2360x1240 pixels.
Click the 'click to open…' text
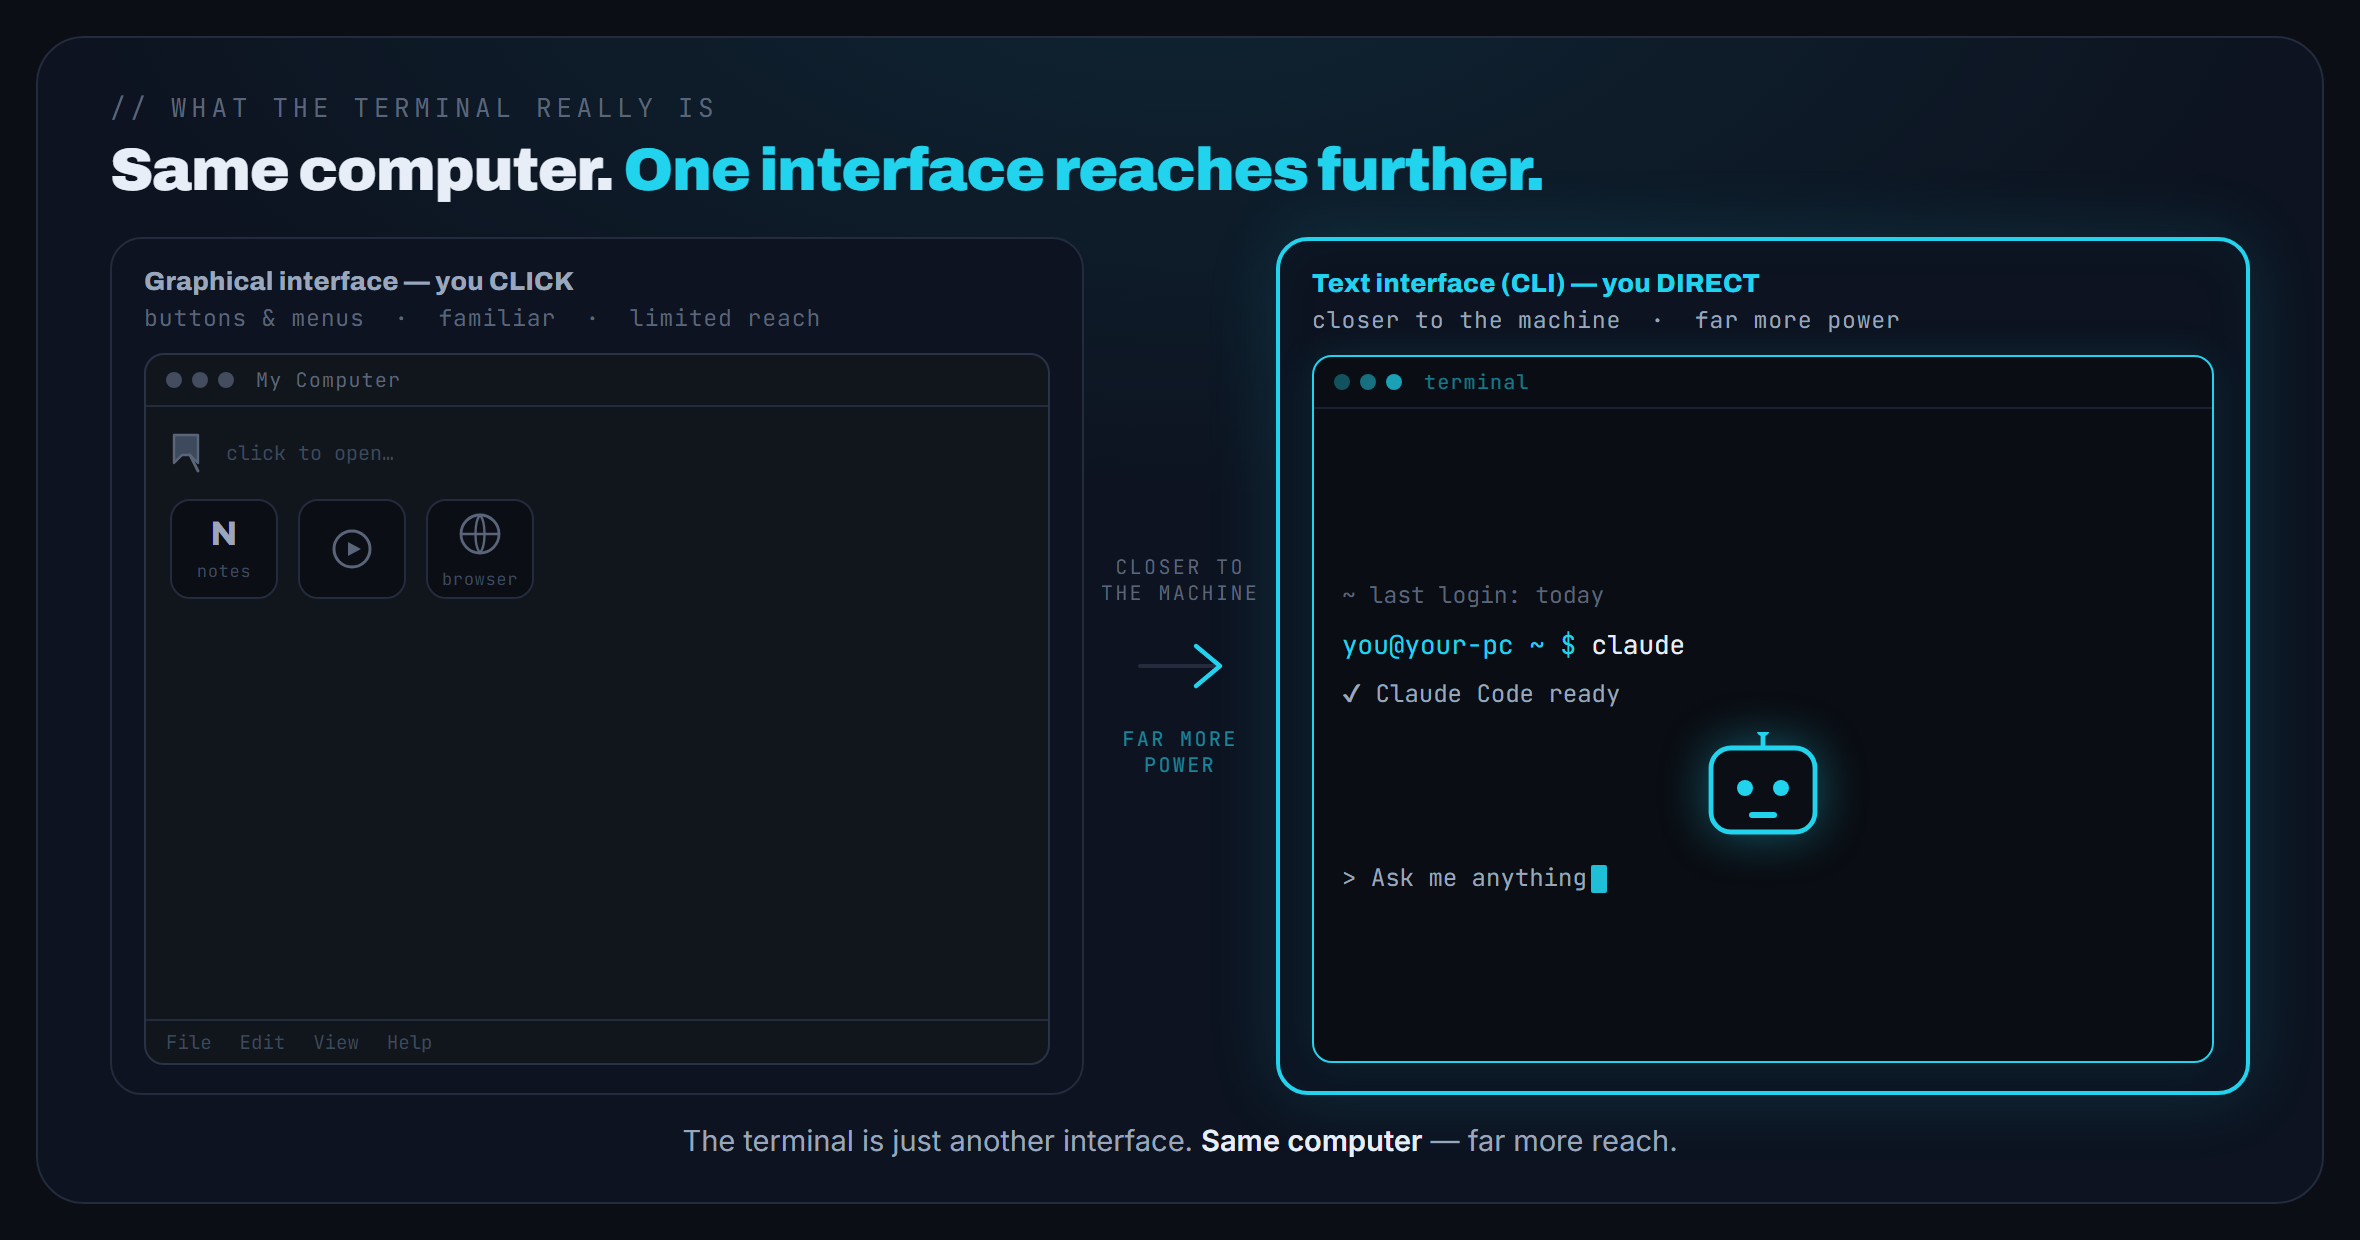click(310, 453)
